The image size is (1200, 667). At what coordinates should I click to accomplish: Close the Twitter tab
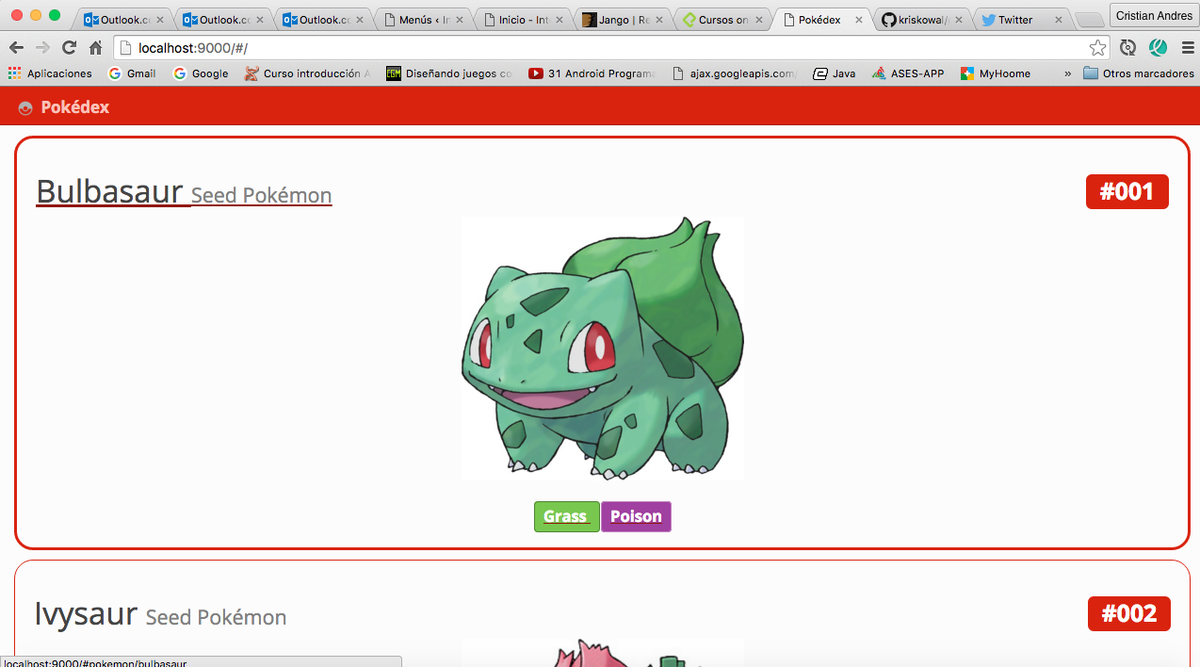tap(1058, 19)
